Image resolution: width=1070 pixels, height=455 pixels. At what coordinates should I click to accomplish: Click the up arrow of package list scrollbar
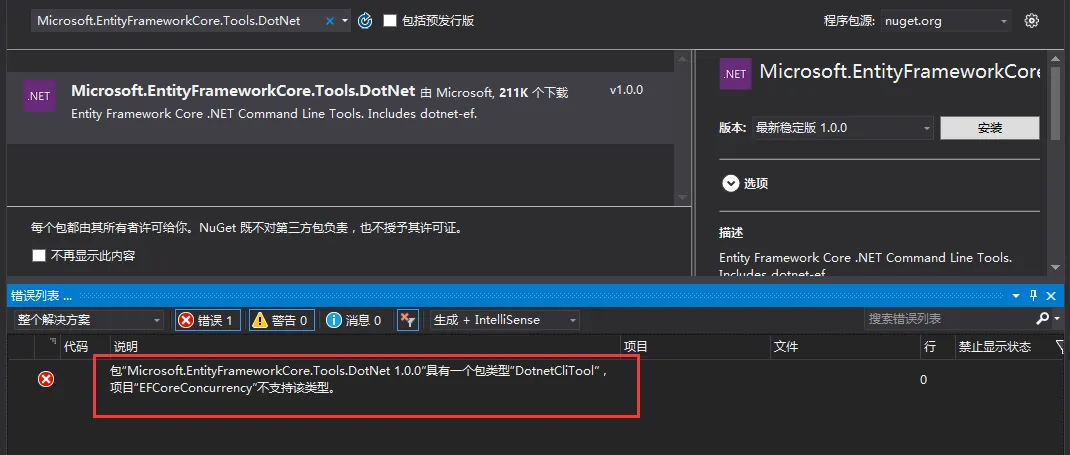[x=682, y=59]
